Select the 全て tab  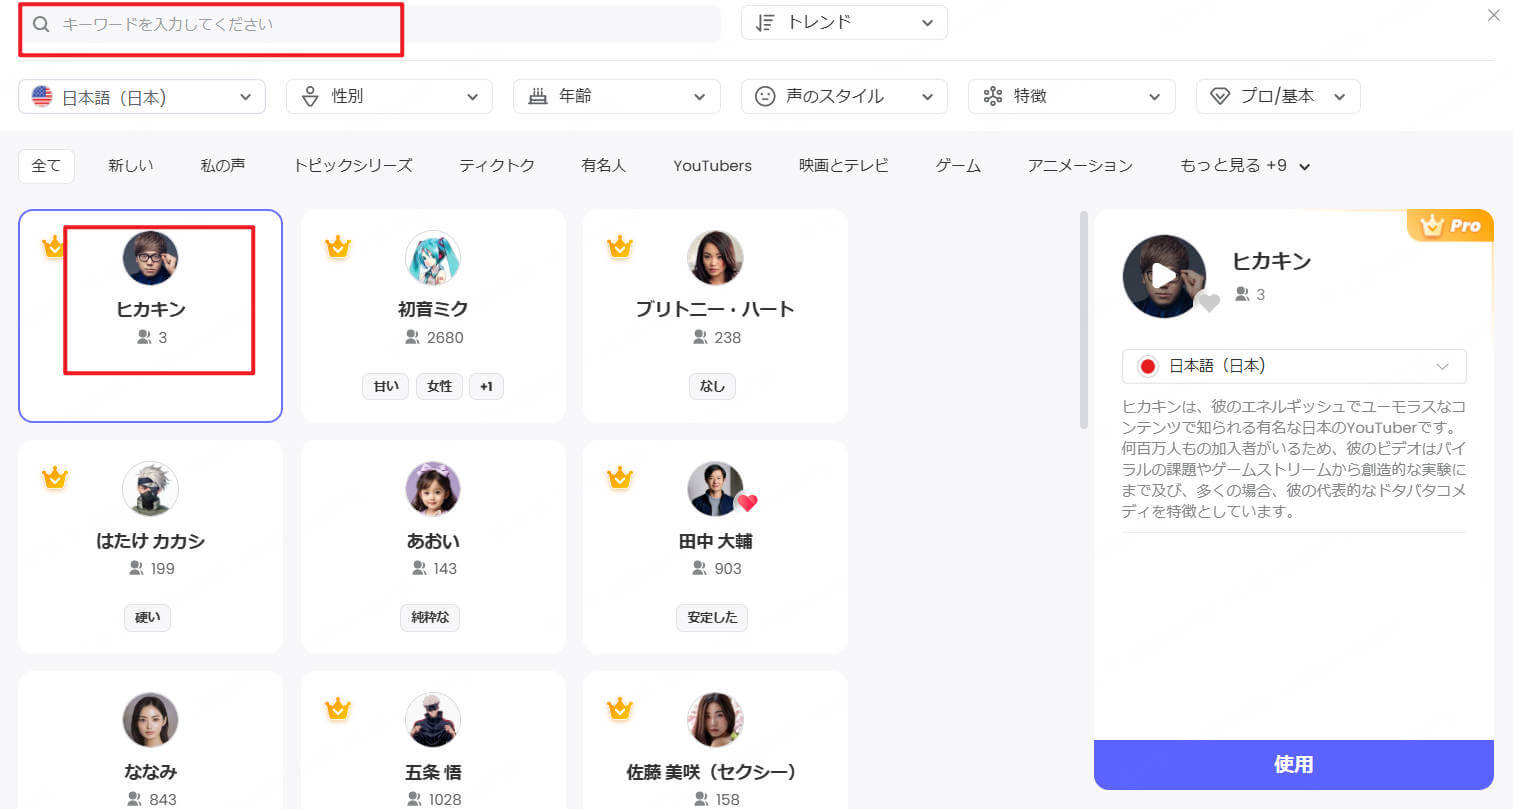pyautogui.click(x=46, y=166)
